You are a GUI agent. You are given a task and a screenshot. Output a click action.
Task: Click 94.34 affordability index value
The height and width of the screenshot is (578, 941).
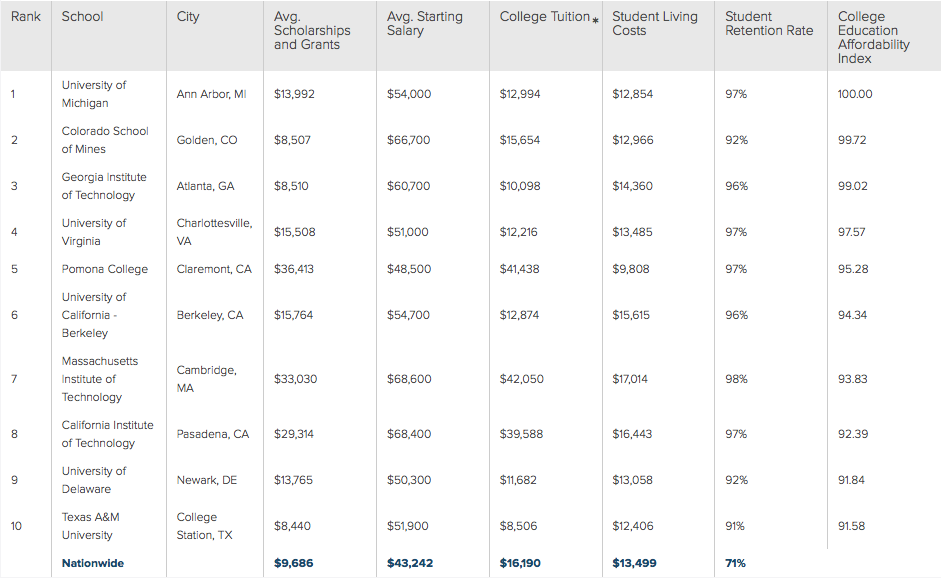[852, 315]
